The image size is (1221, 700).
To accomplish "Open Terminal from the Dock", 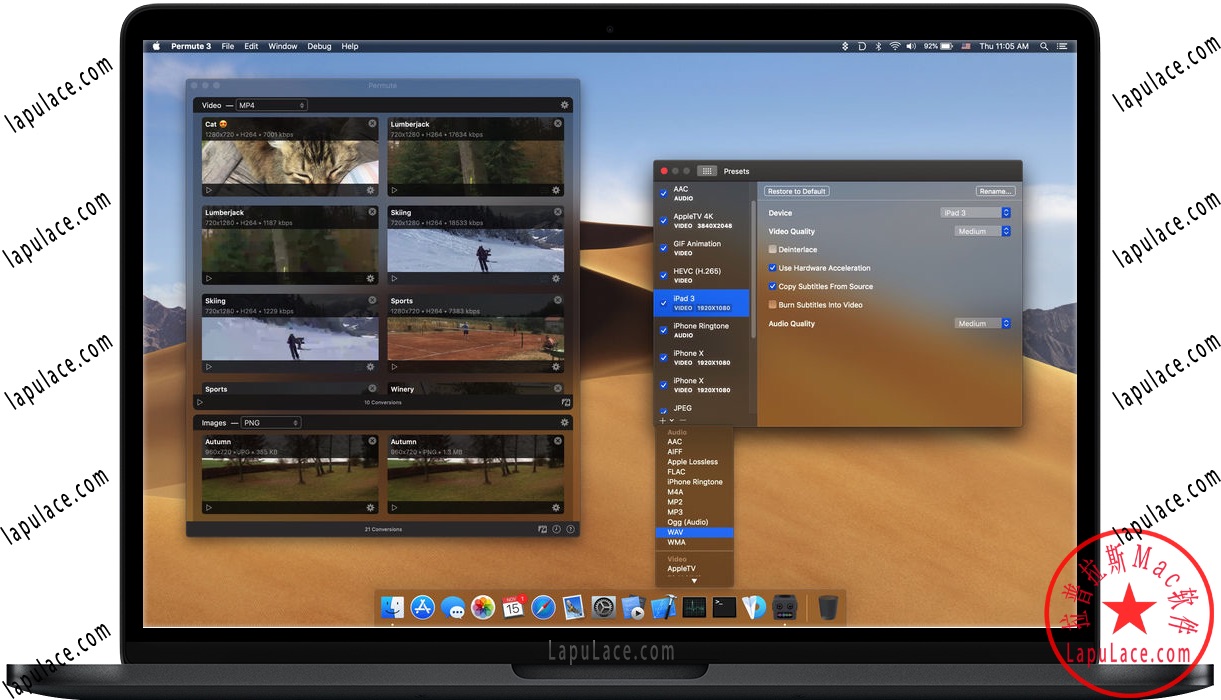I will 725,607.
